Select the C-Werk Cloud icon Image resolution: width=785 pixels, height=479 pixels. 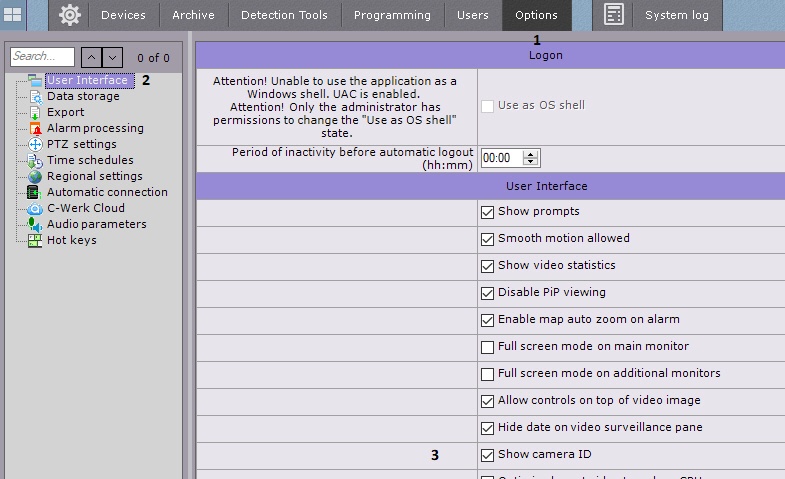click(x=35, y=208)
